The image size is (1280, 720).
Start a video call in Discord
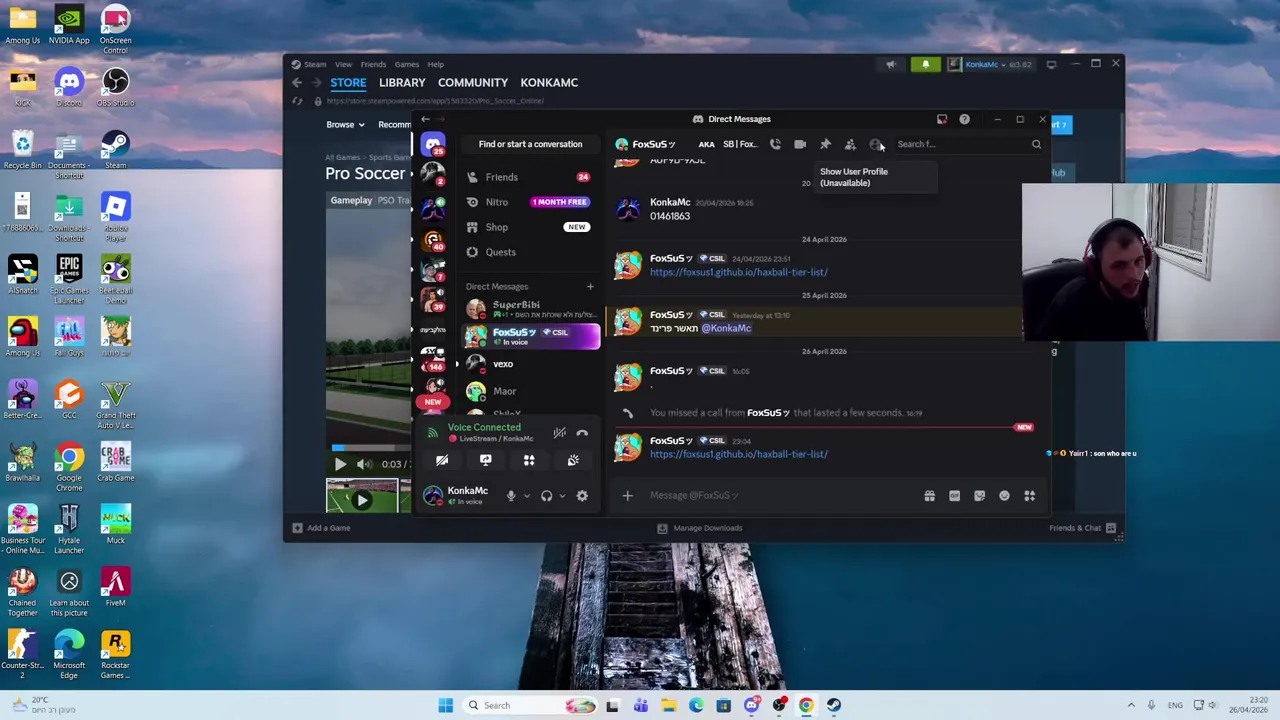(800, 144)
